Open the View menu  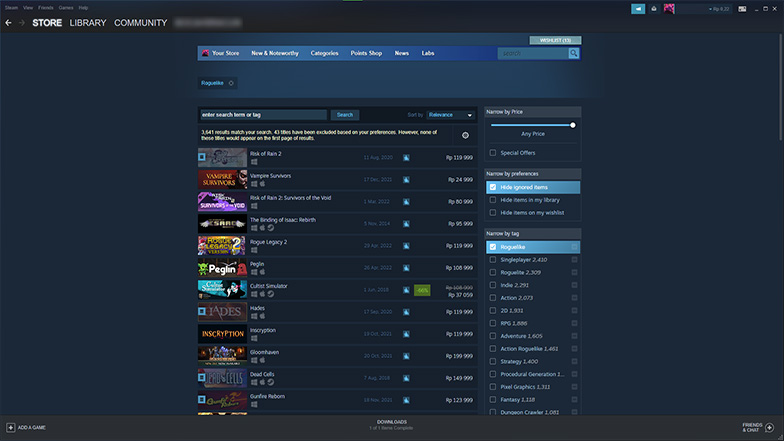28,8
